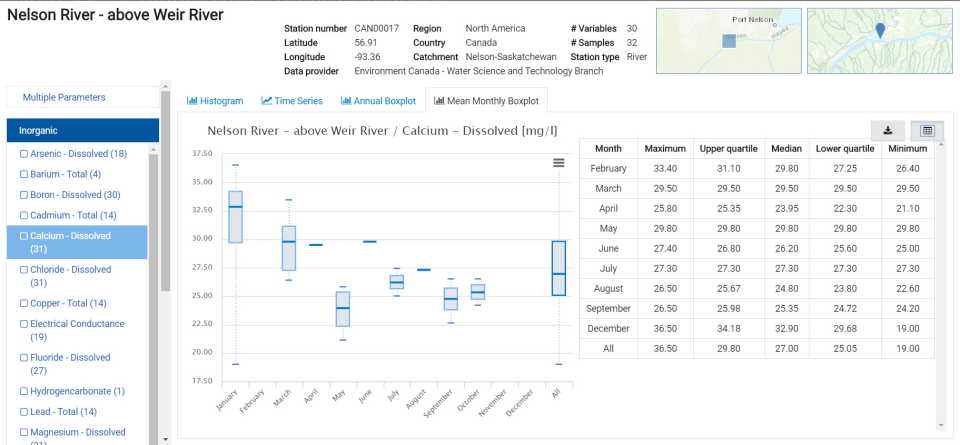The height and width of the screenshot is (445, 960).
Task: Open the chart hamburger context menu
Action: click(x=558, y=163)
